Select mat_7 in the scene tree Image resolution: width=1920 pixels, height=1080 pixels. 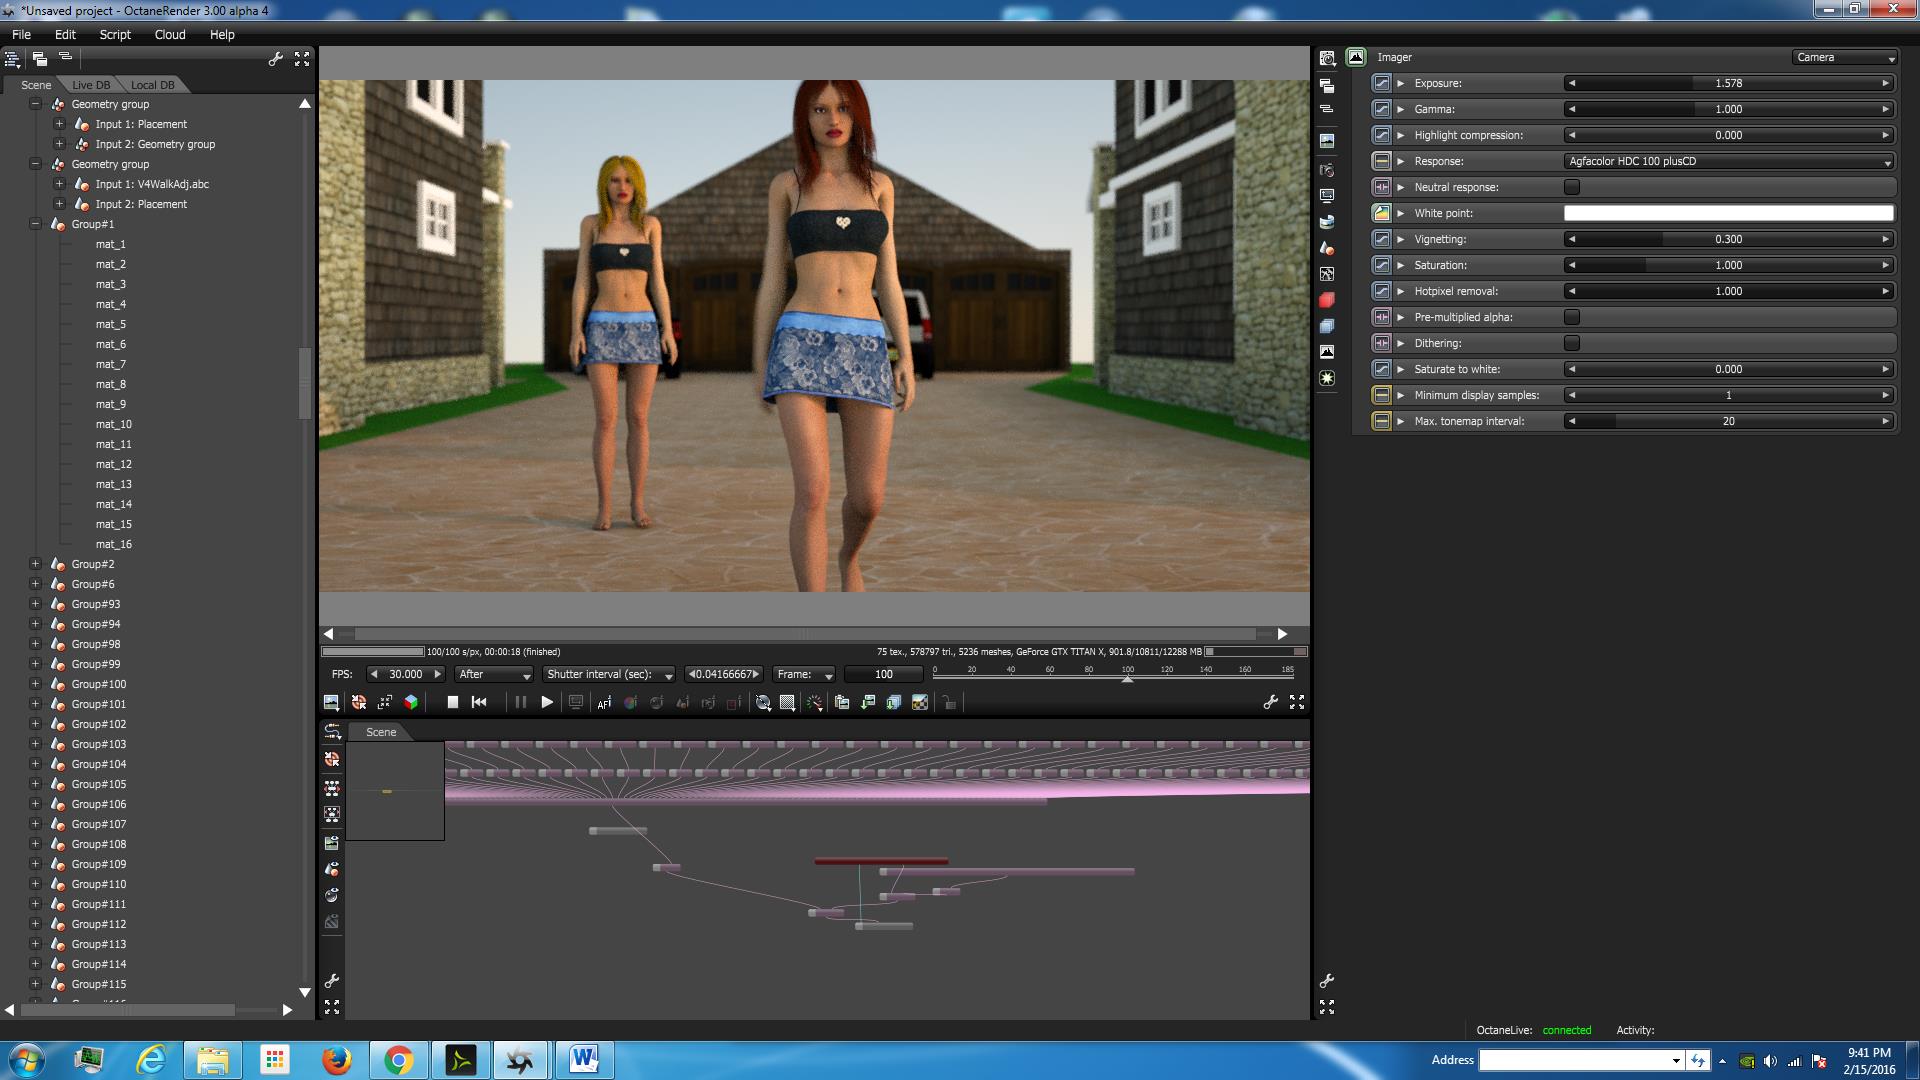pos(111,364)
